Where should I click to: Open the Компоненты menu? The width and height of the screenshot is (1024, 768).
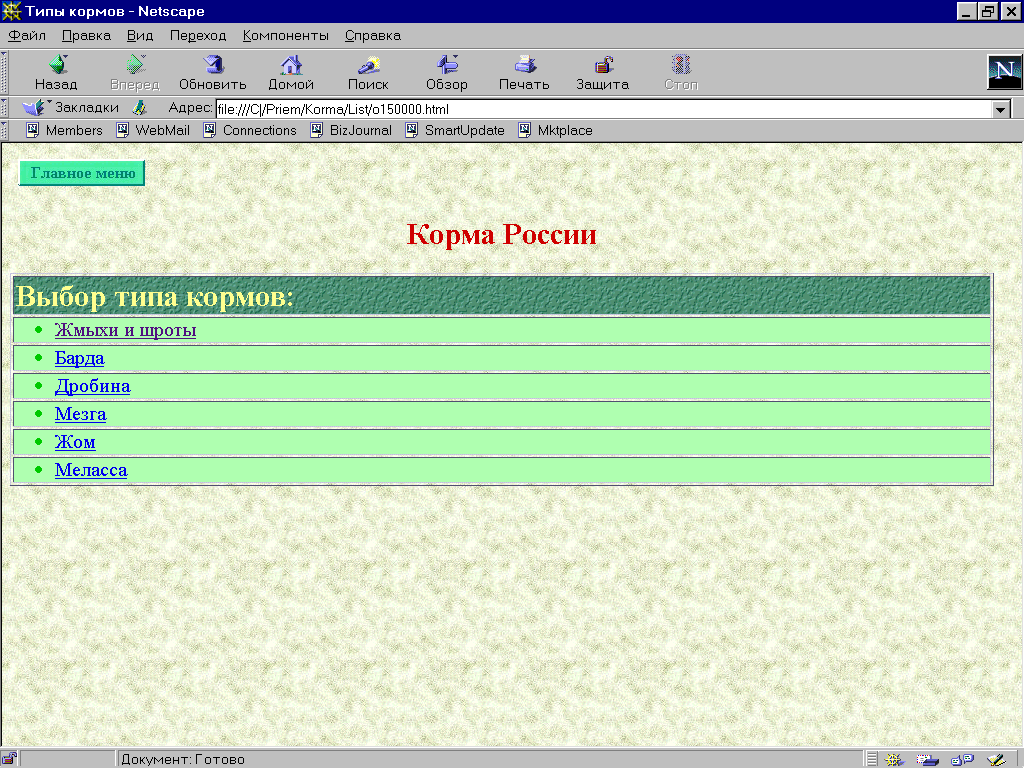[285, 35]
